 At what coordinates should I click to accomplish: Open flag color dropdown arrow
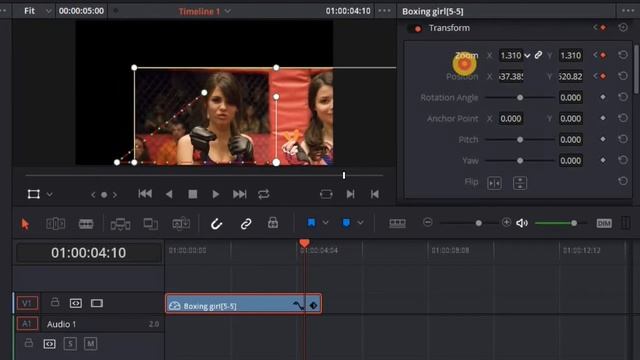tap(325, 223)
